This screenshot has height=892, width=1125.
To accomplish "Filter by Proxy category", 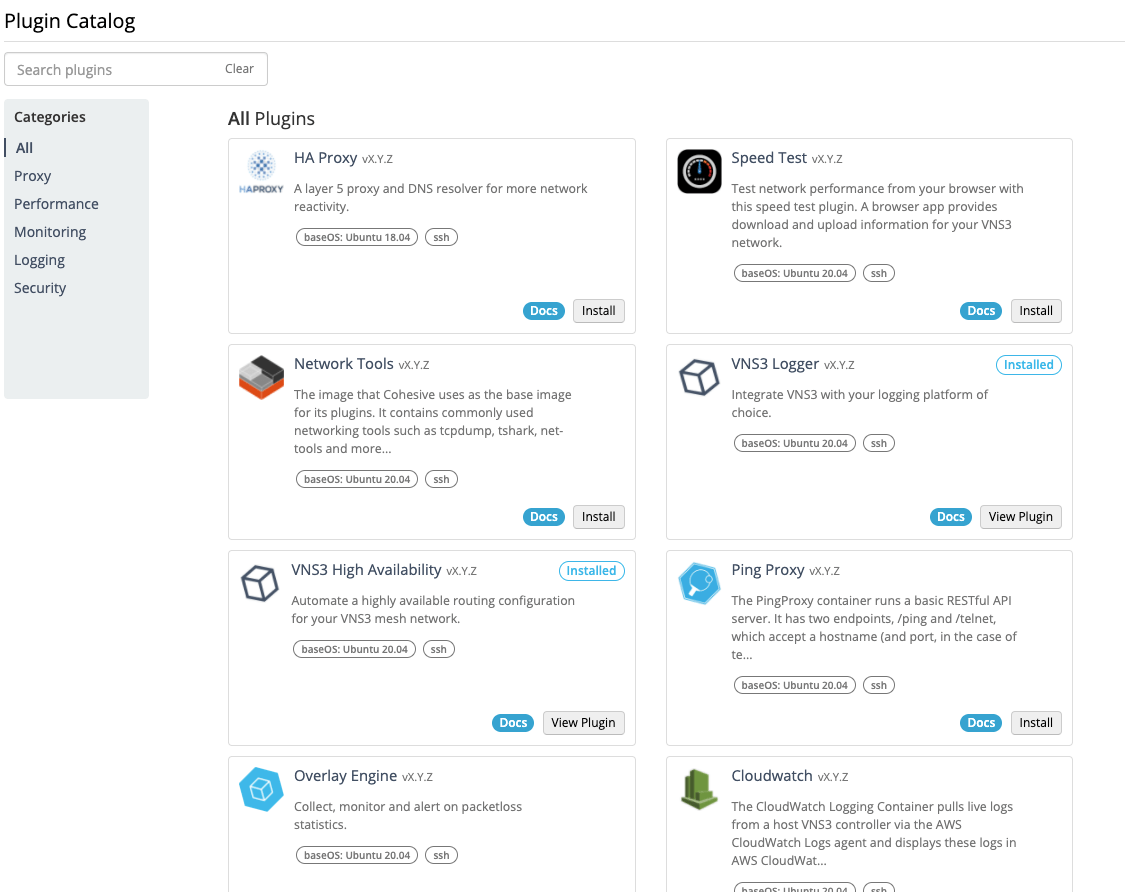I will [x=33, y=176].
